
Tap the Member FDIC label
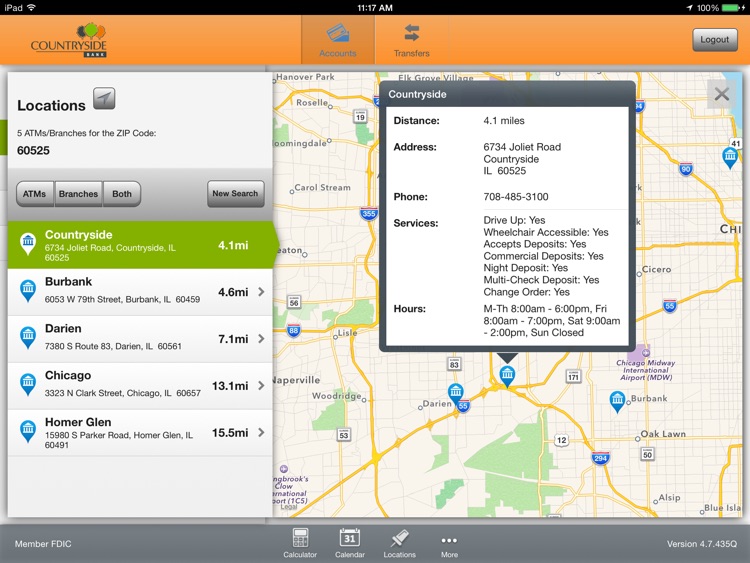43,544
